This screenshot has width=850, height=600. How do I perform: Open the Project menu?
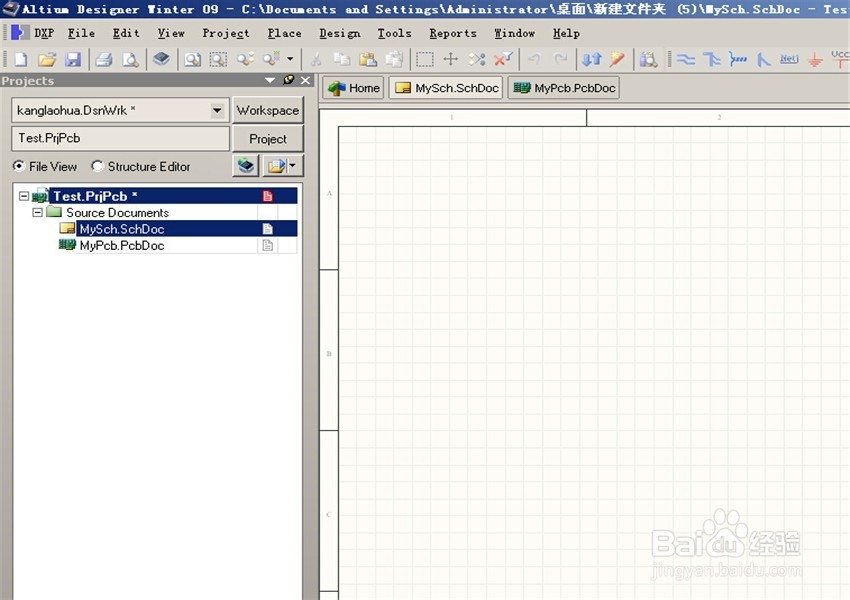click(x=226, y=34)
